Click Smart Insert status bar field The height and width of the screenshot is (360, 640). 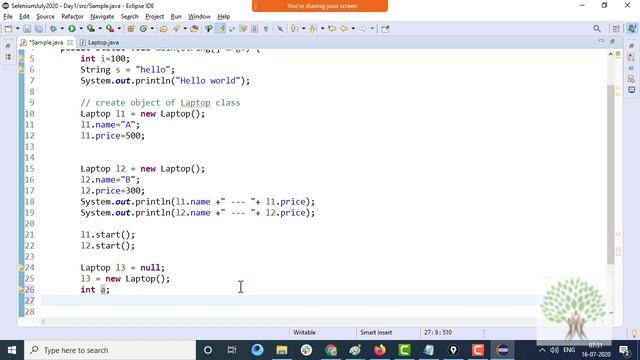(376, 332)
